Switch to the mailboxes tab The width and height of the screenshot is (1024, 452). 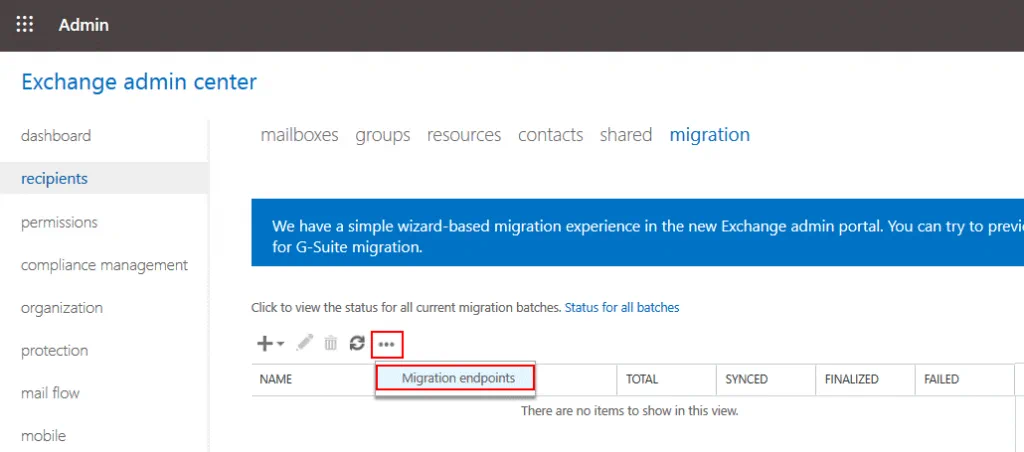coord(299,135)
